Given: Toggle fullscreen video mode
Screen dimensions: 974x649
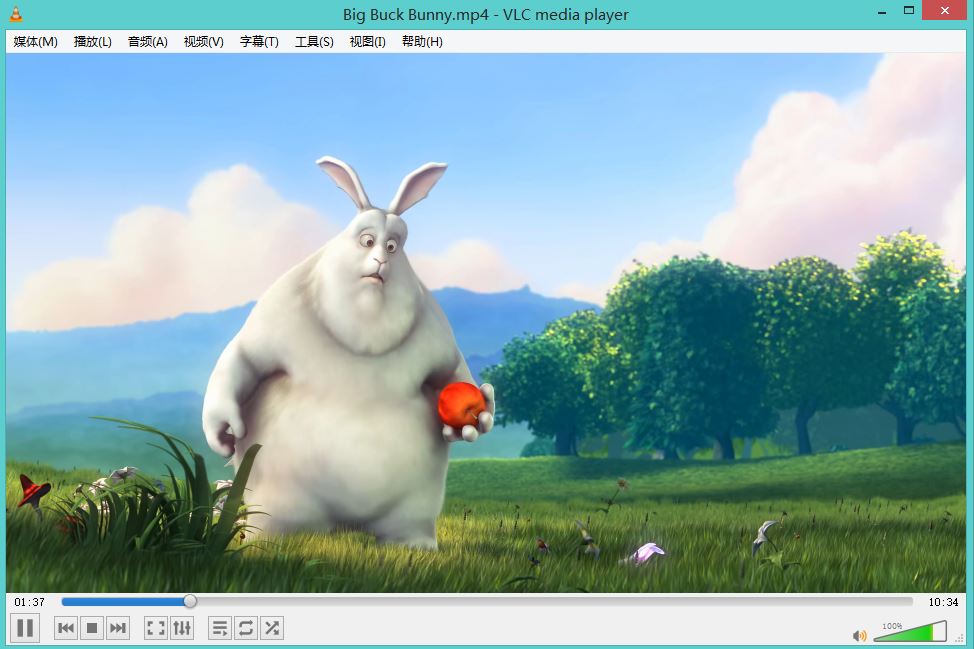Looking at the screenshot, I should coord(155,628).
